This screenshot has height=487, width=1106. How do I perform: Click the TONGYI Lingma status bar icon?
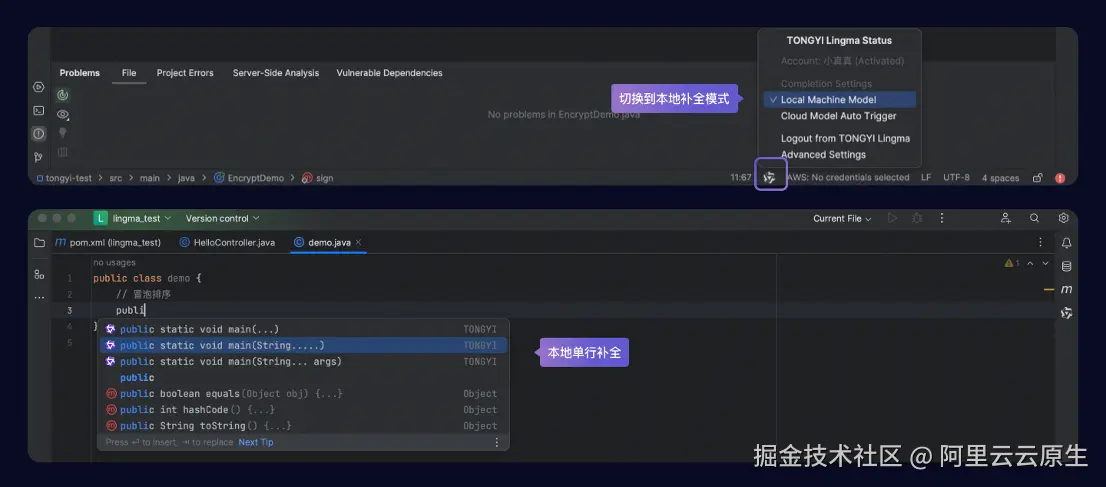[x=770, y=178]
